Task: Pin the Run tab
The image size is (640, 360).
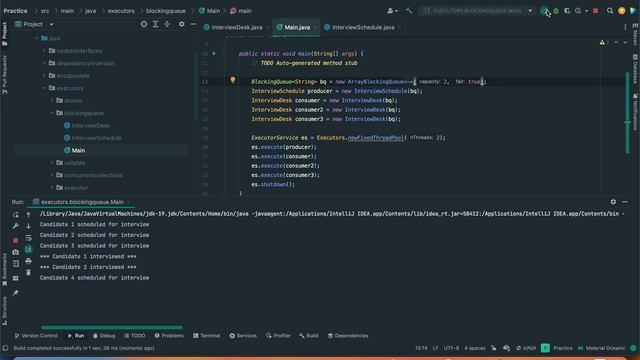Action: (x=16, y=293)
